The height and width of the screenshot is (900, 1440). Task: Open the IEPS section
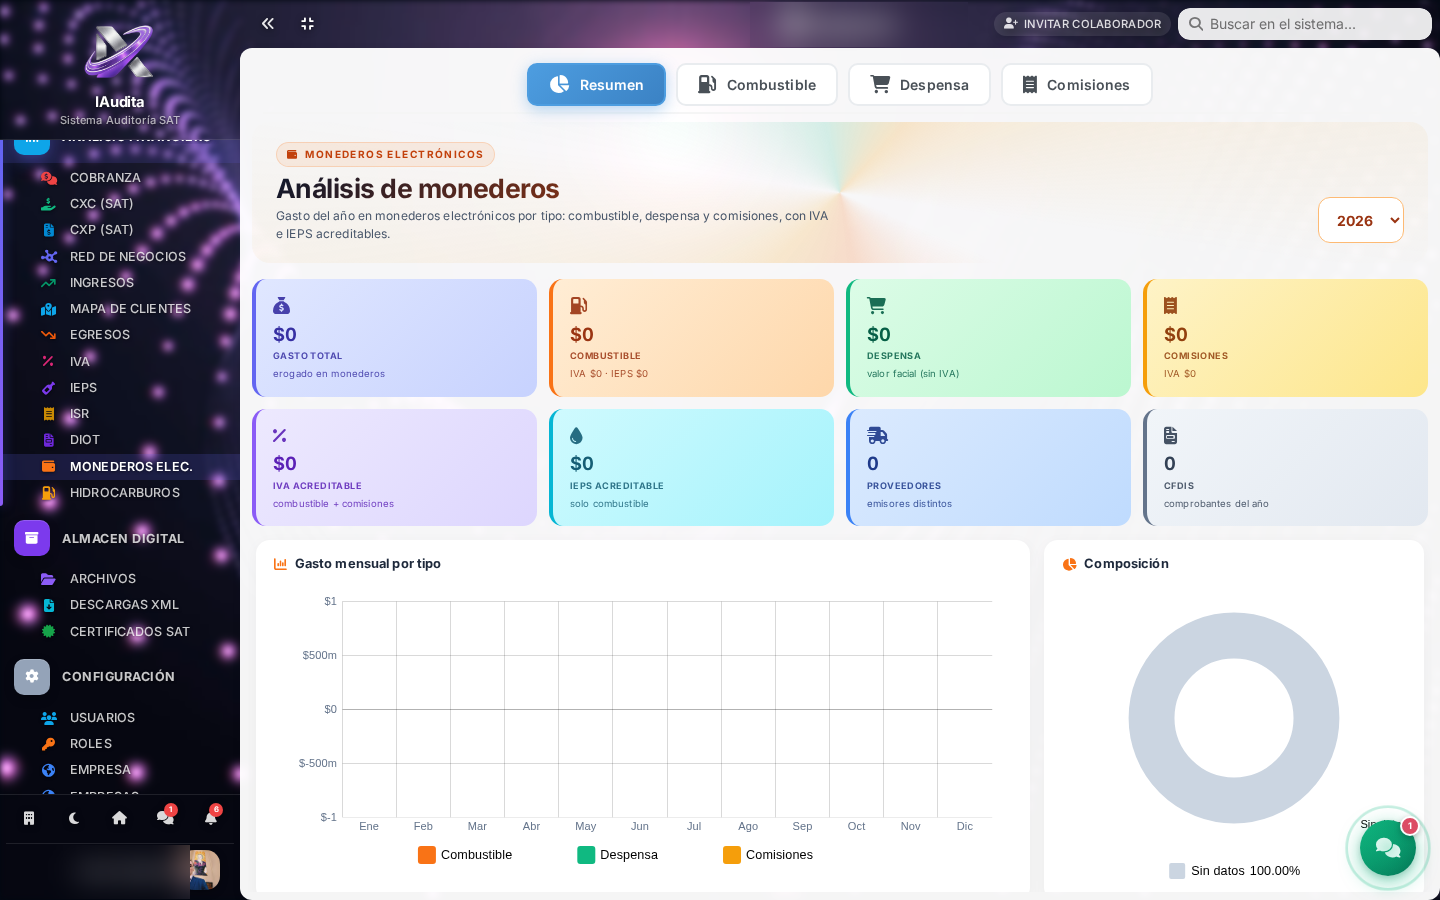pyautogui.click(x=120, y=387)
